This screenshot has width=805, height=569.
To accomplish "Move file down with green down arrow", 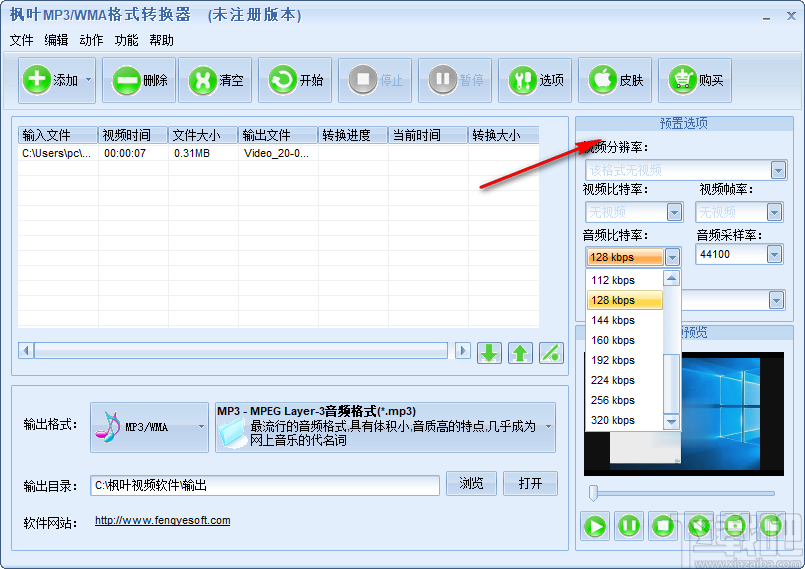I will click(489, 353).
